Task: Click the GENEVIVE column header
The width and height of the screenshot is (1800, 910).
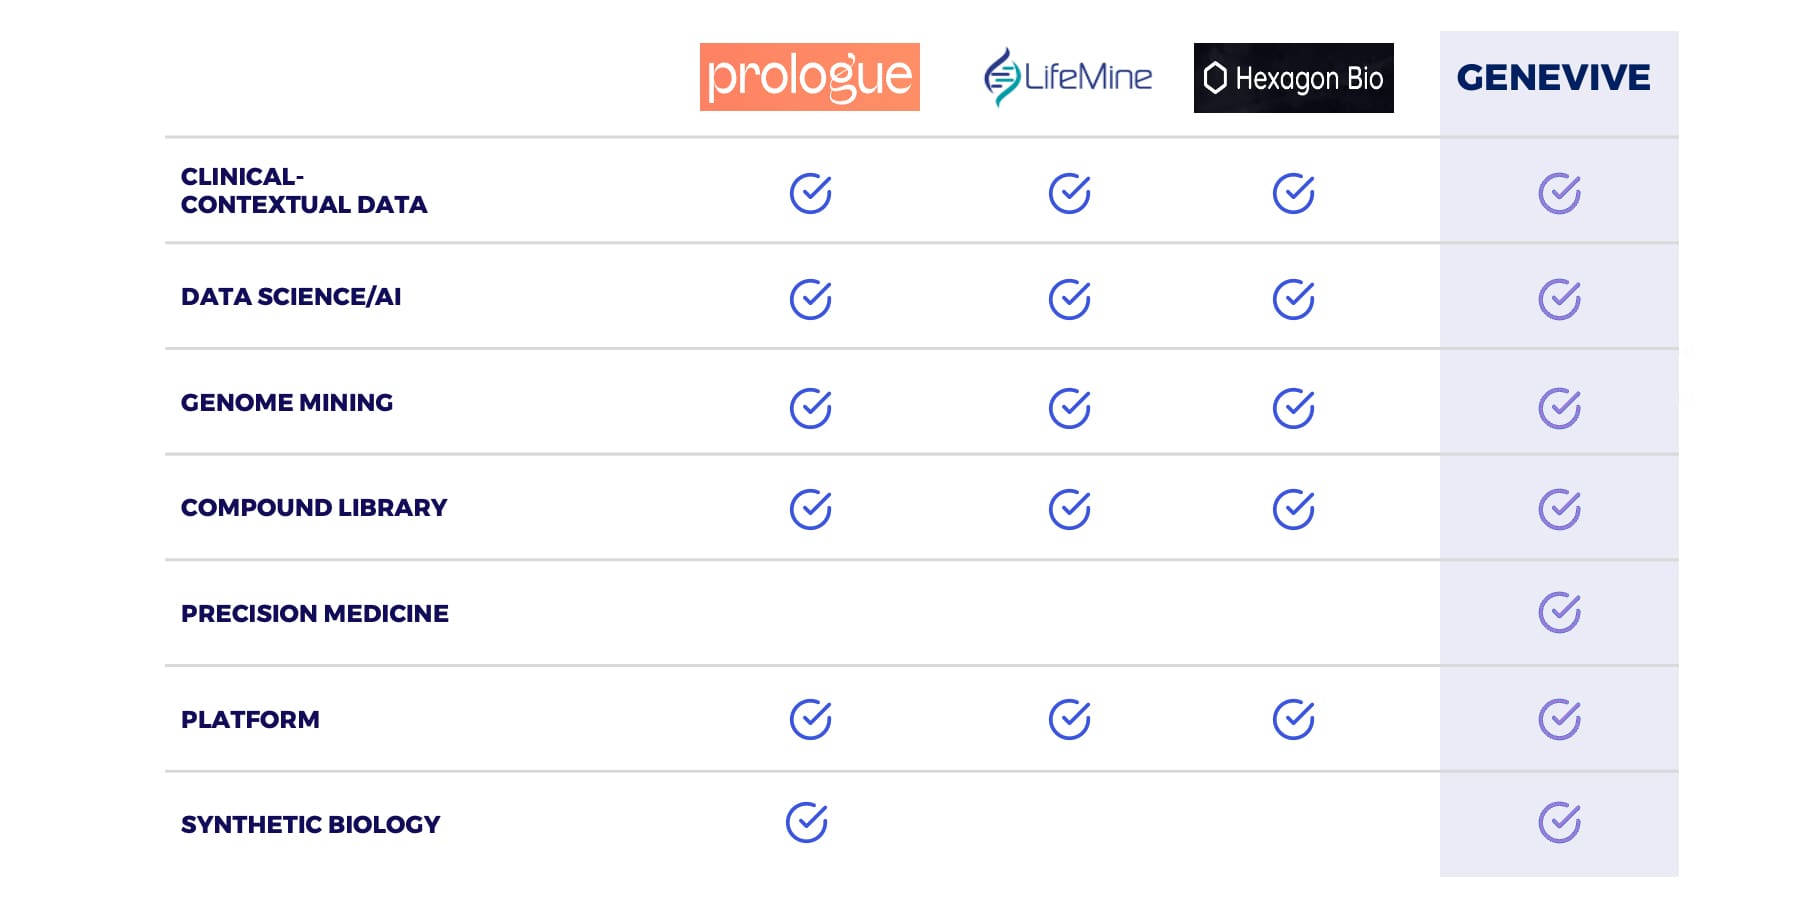Action: pos(1553,78)
